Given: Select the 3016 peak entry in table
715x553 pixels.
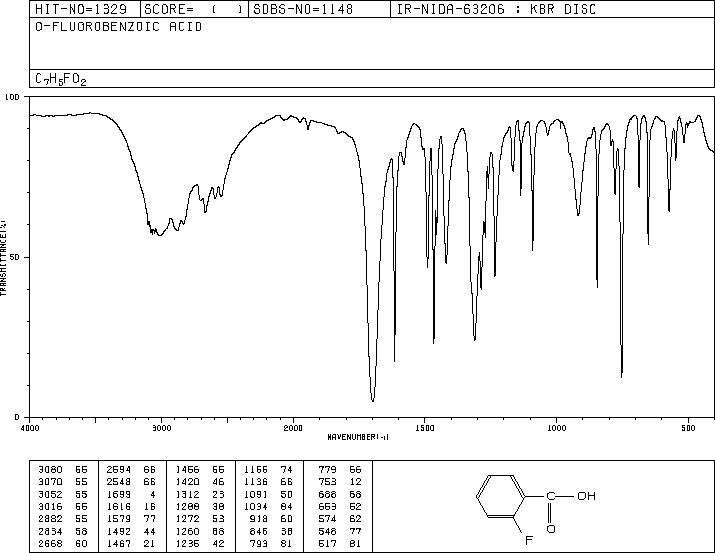Looking at the screenshot, I should (62, 506).
